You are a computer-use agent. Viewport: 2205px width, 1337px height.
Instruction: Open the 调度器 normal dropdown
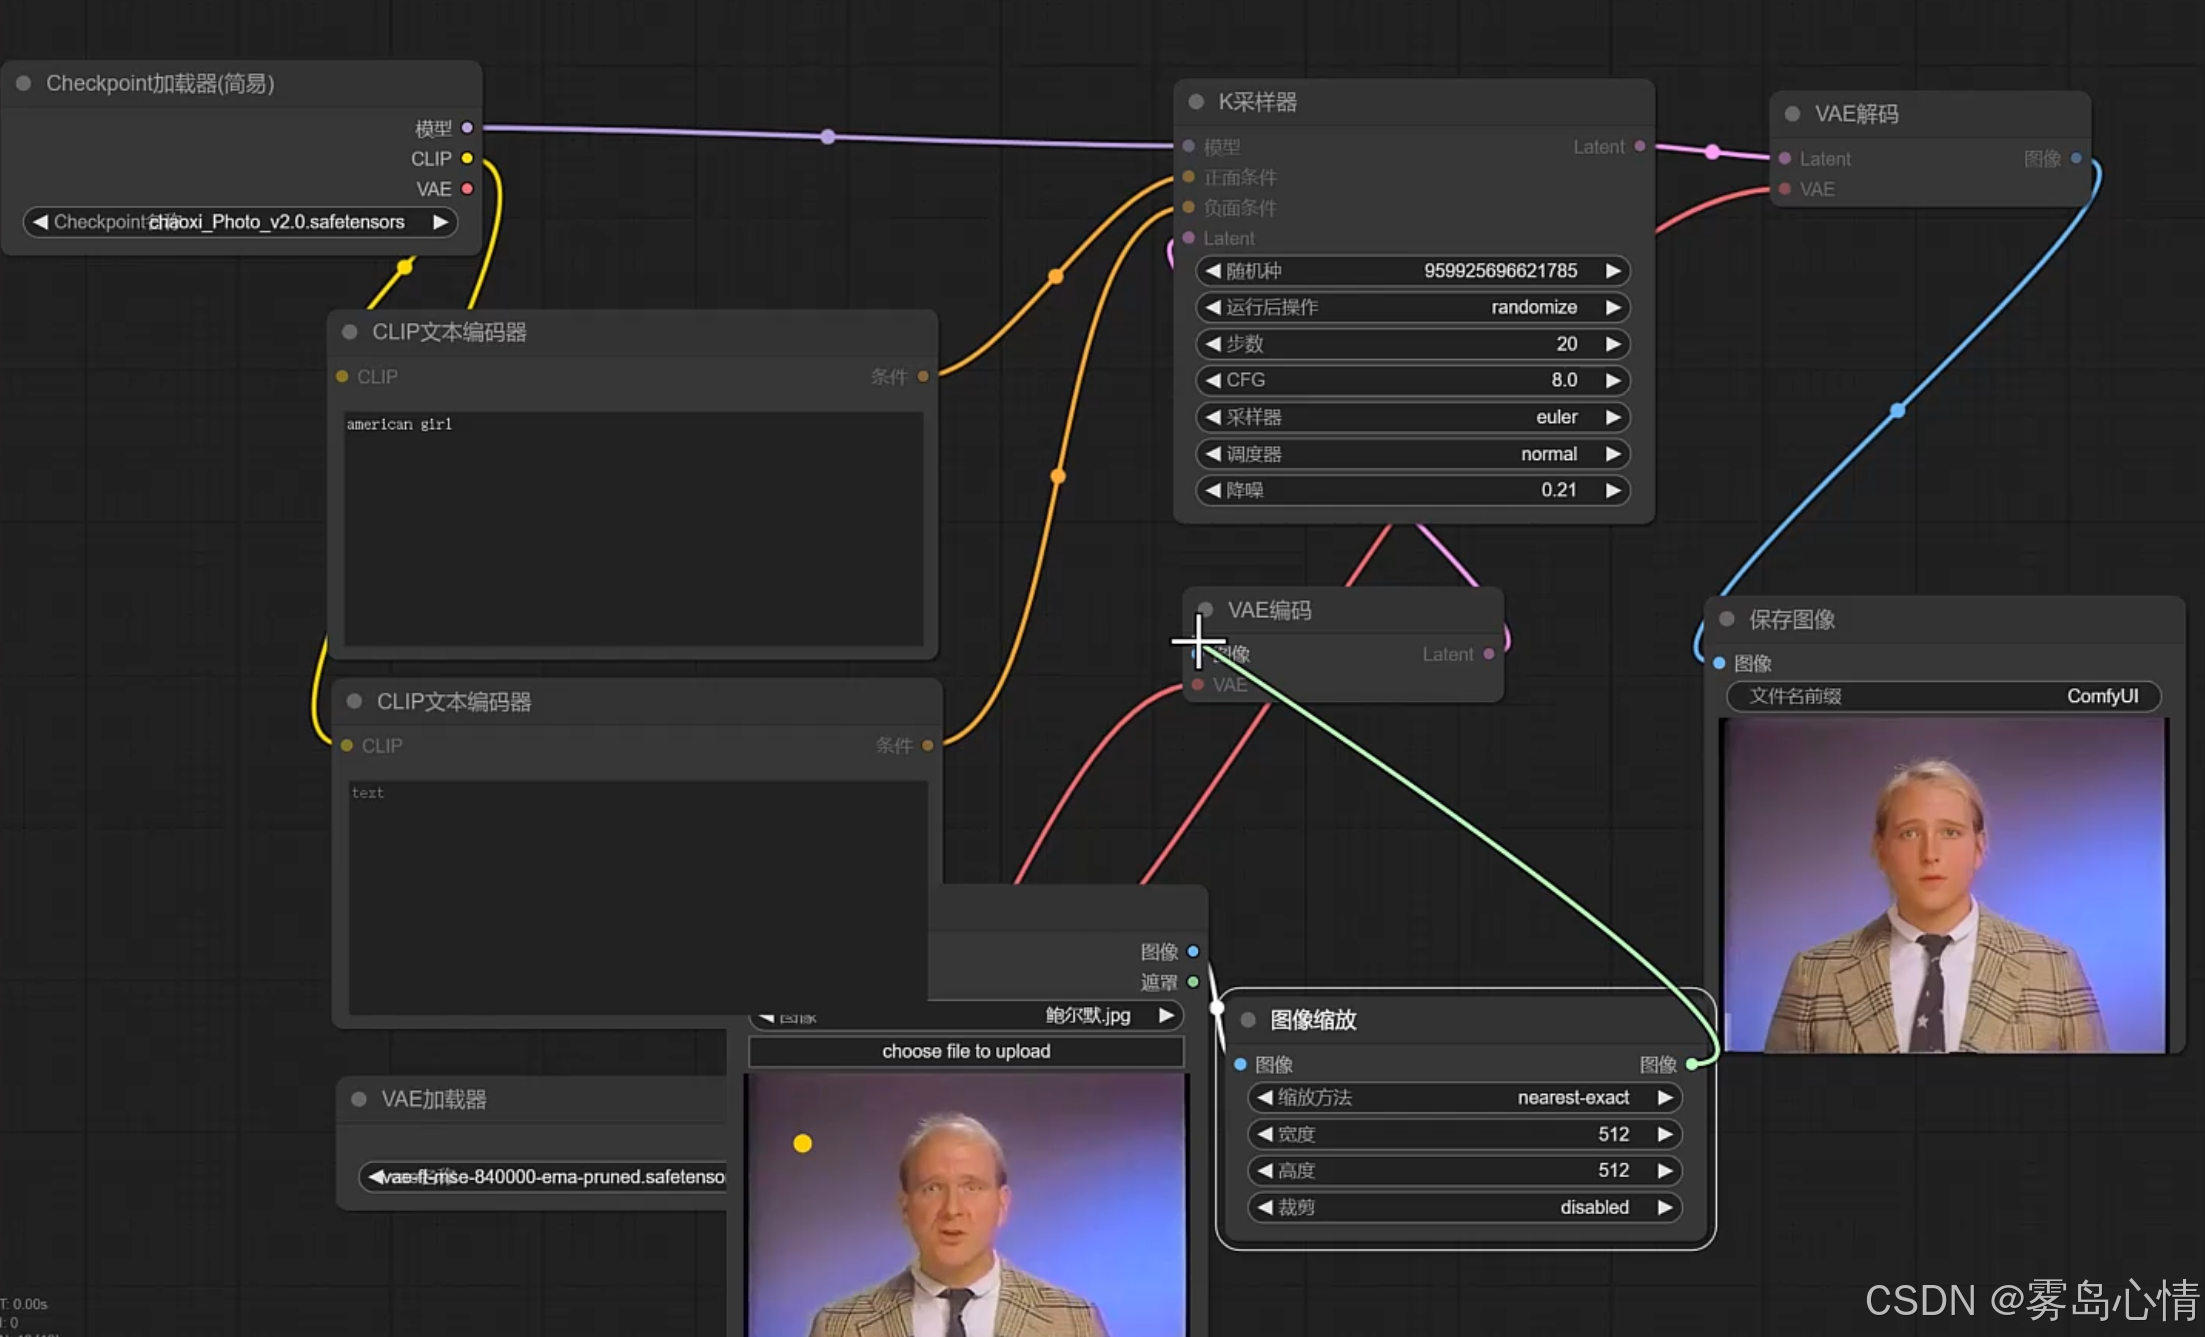(1413, 454)
